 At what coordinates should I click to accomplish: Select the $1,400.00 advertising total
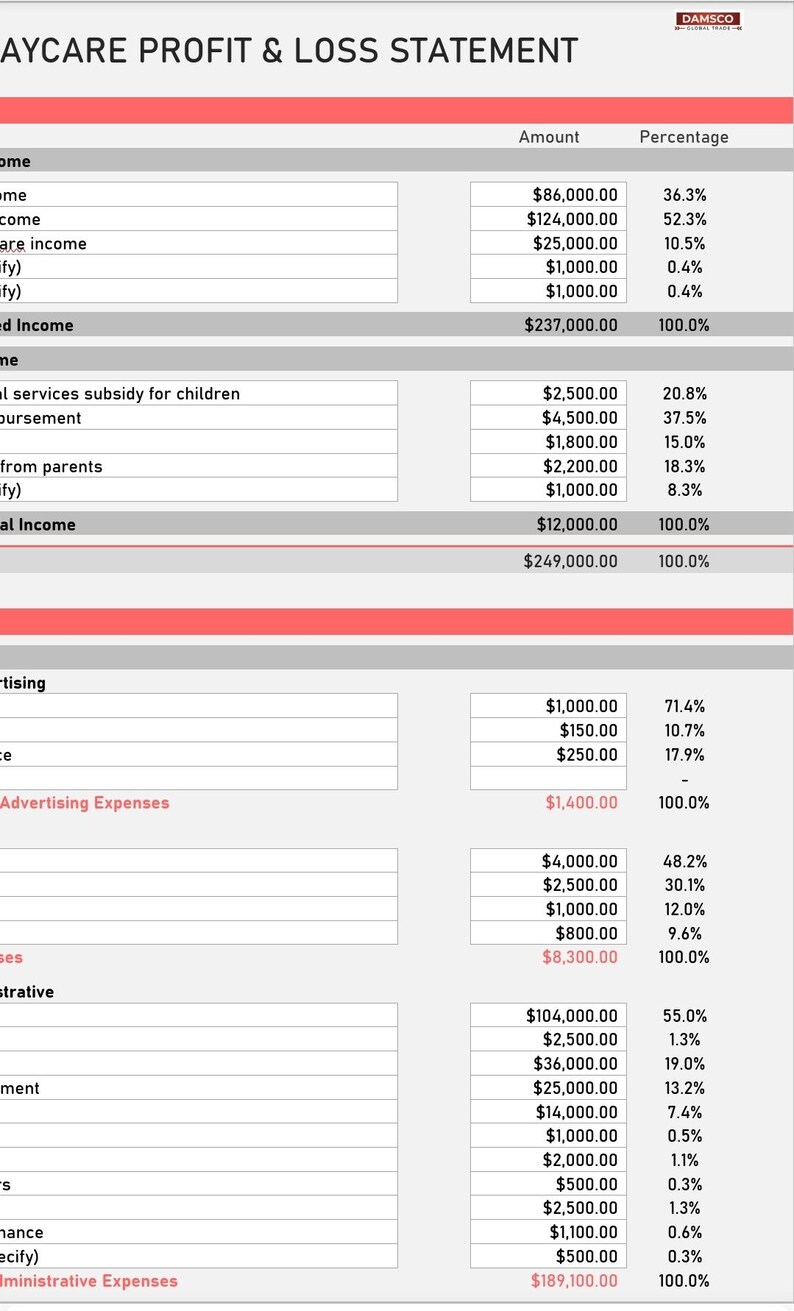click(581, 803)
